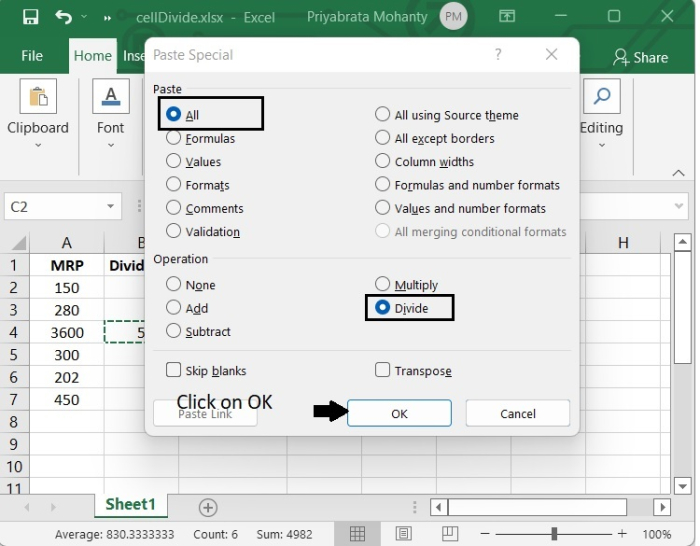Enable the Skip blanks checkbox

coord(173,370)
